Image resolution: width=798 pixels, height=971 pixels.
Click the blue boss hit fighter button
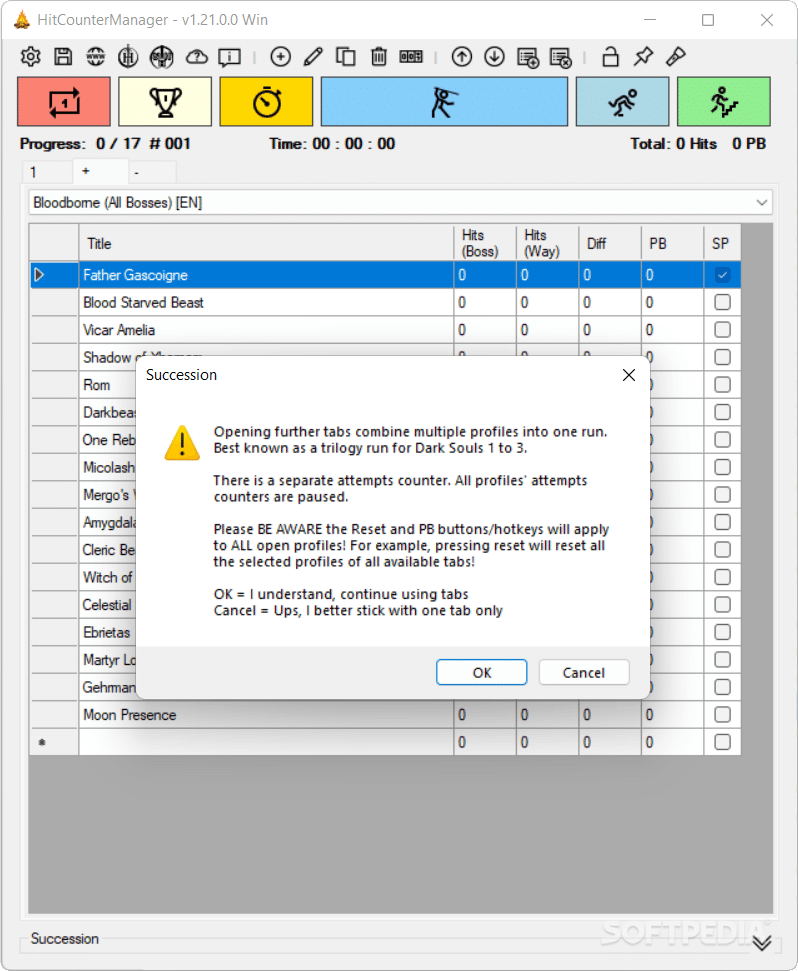point(444,102)
